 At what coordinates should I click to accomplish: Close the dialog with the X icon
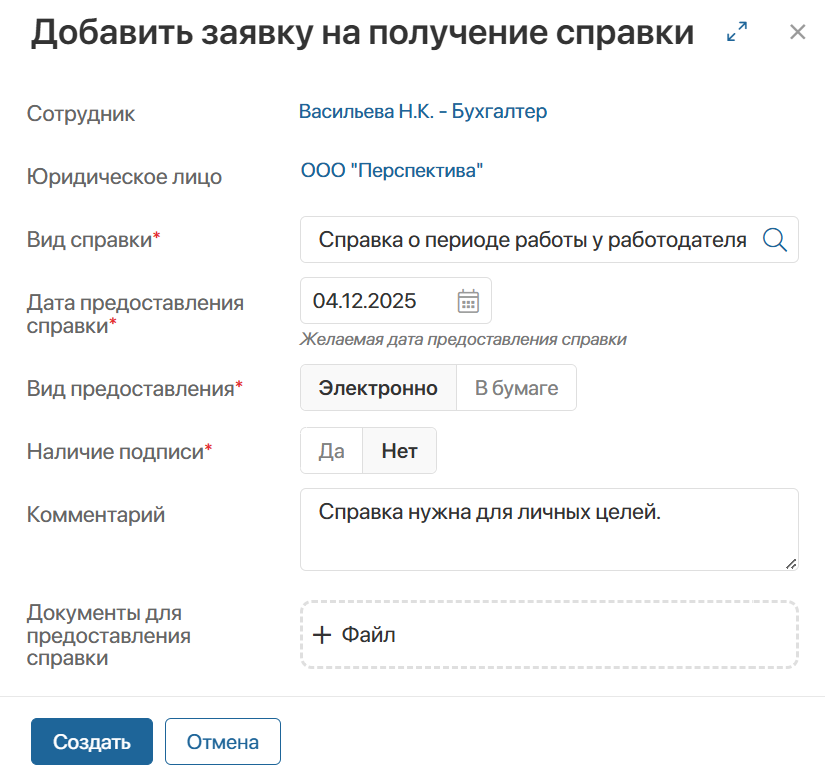point(797,31)
